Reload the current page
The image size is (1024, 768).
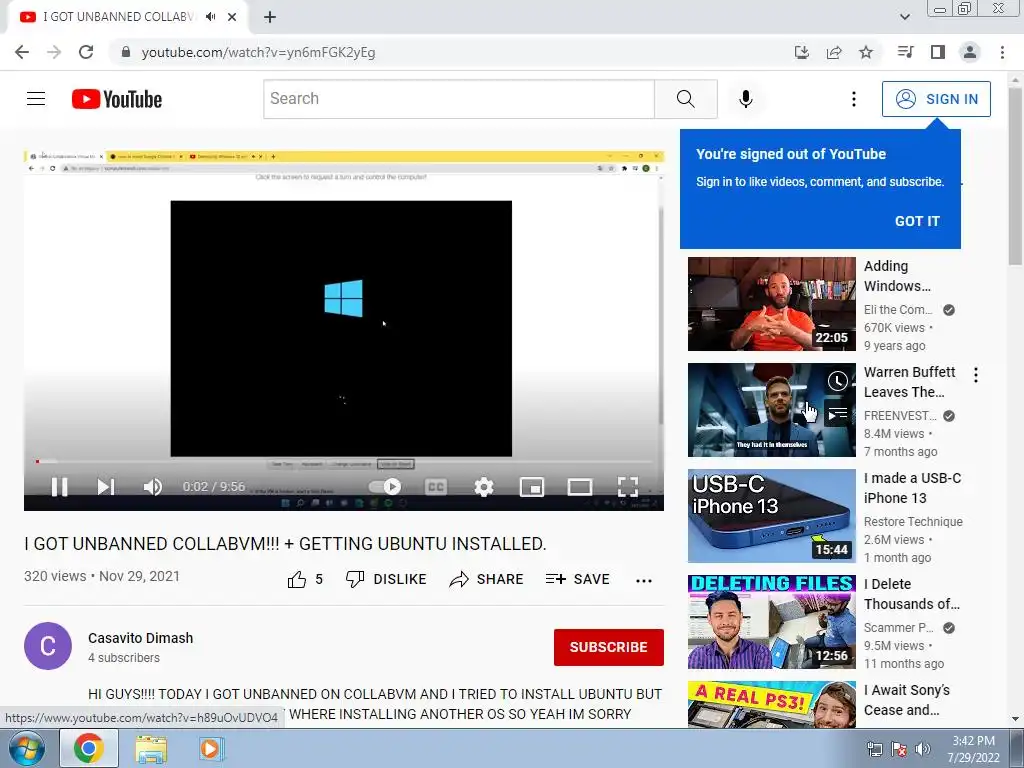point(86,52)
